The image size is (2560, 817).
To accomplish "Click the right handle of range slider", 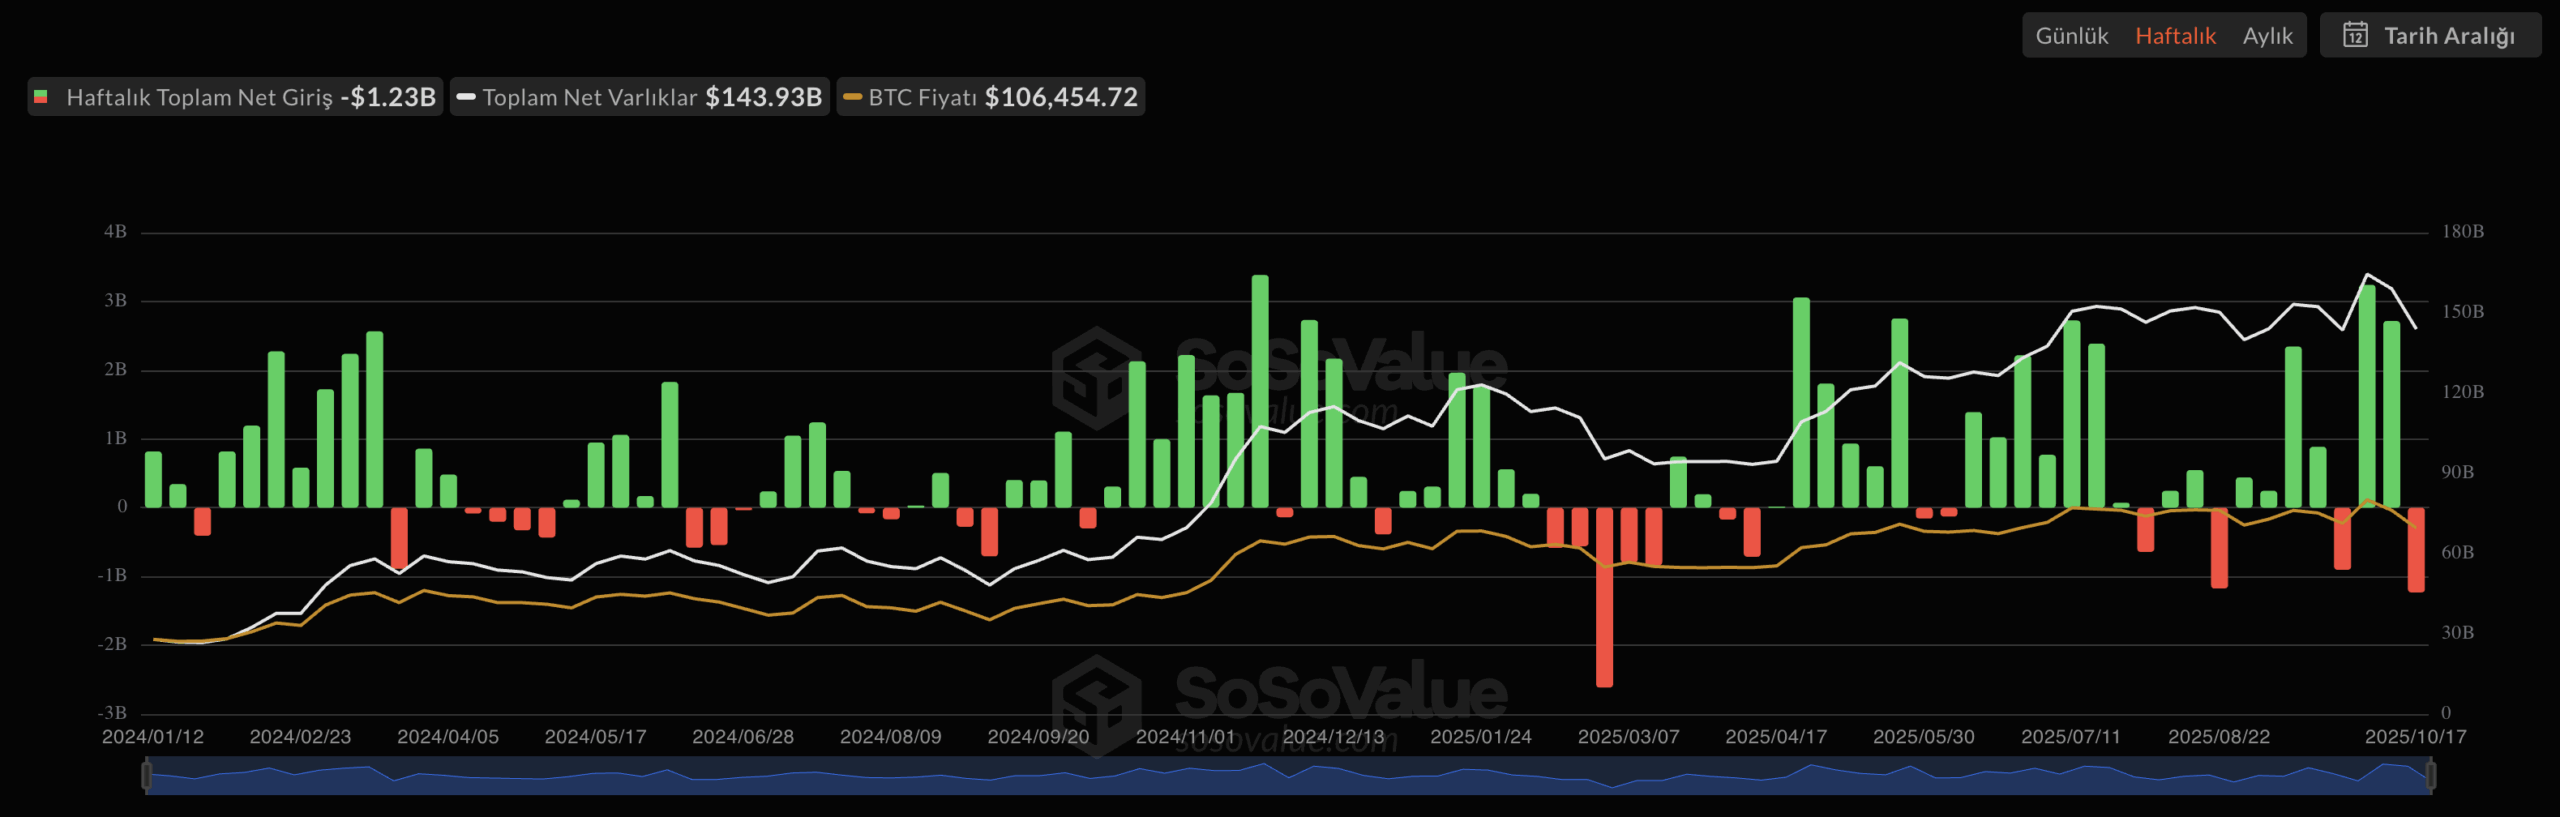I will point(2431,775).
